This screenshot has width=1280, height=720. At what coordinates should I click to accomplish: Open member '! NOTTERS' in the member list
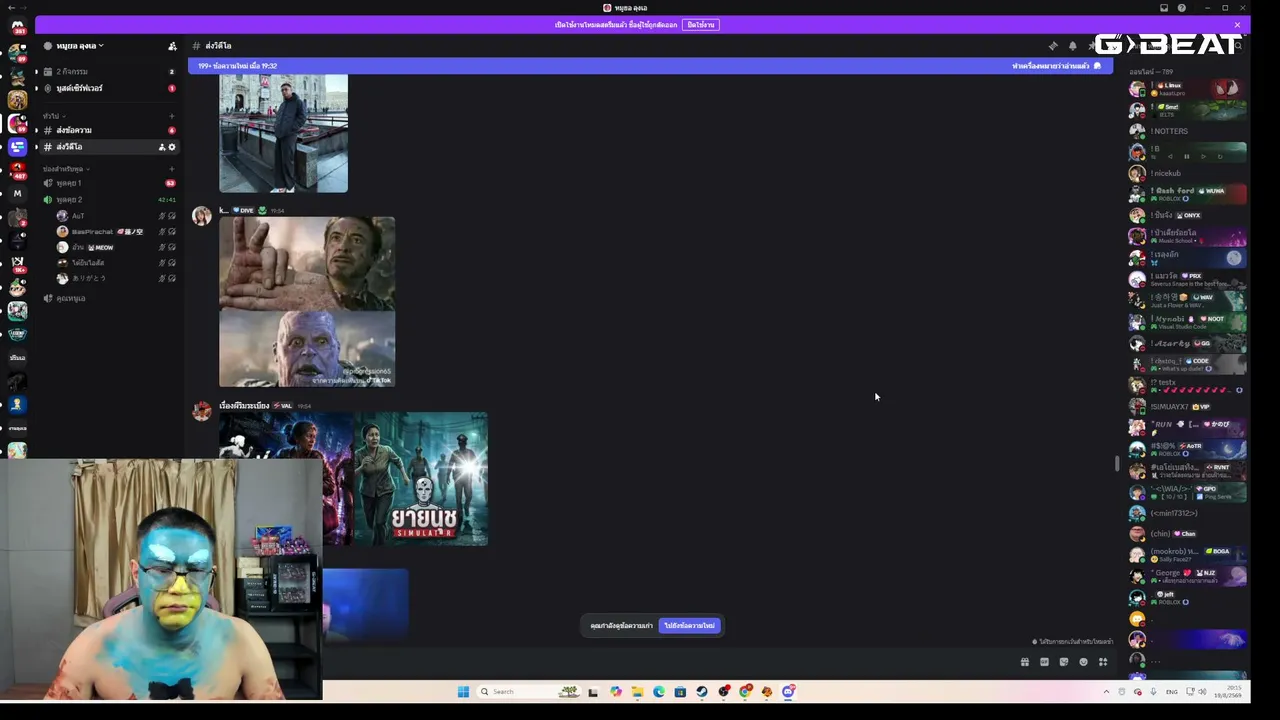[x=1188, y=131]
